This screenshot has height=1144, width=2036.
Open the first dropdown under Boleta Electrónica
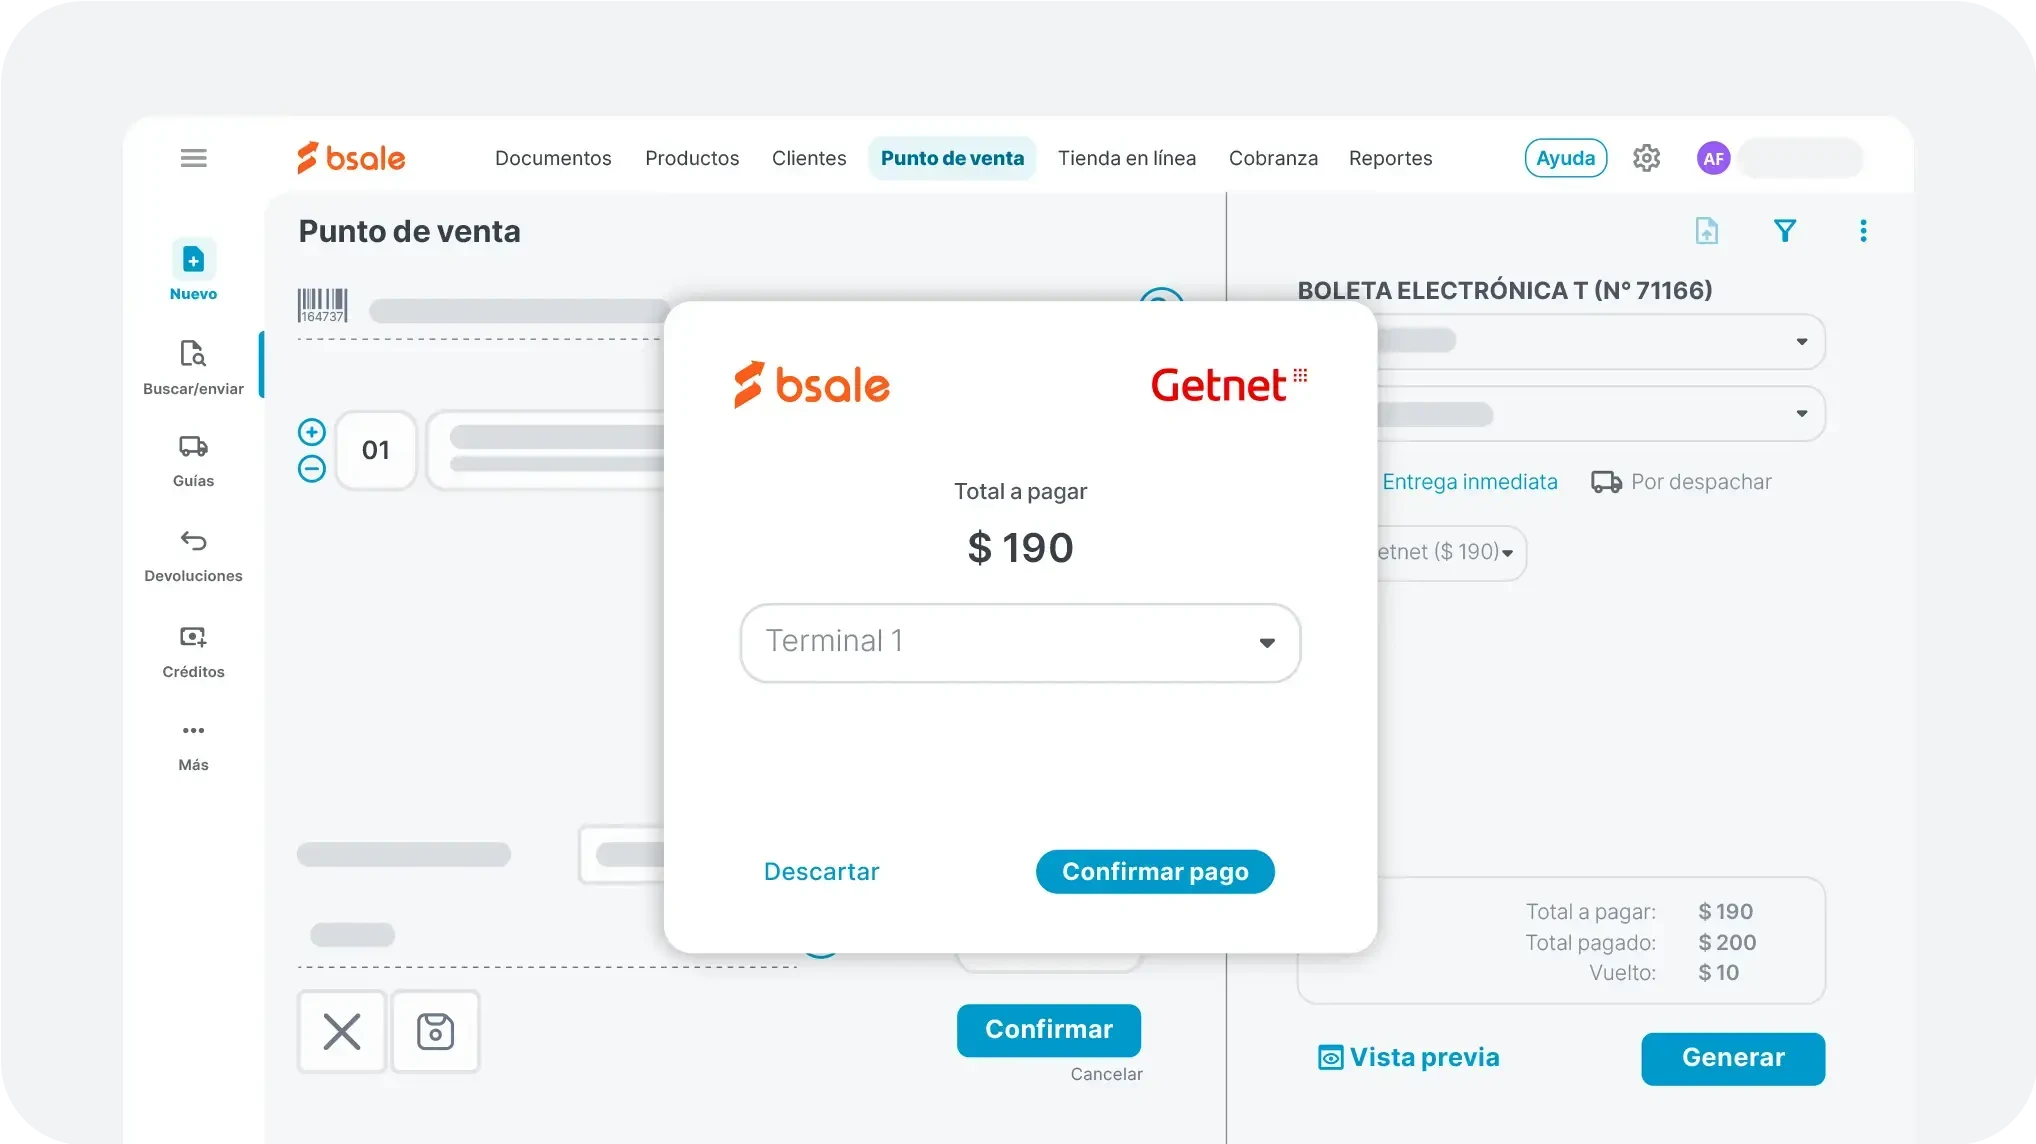(1599, 340)
